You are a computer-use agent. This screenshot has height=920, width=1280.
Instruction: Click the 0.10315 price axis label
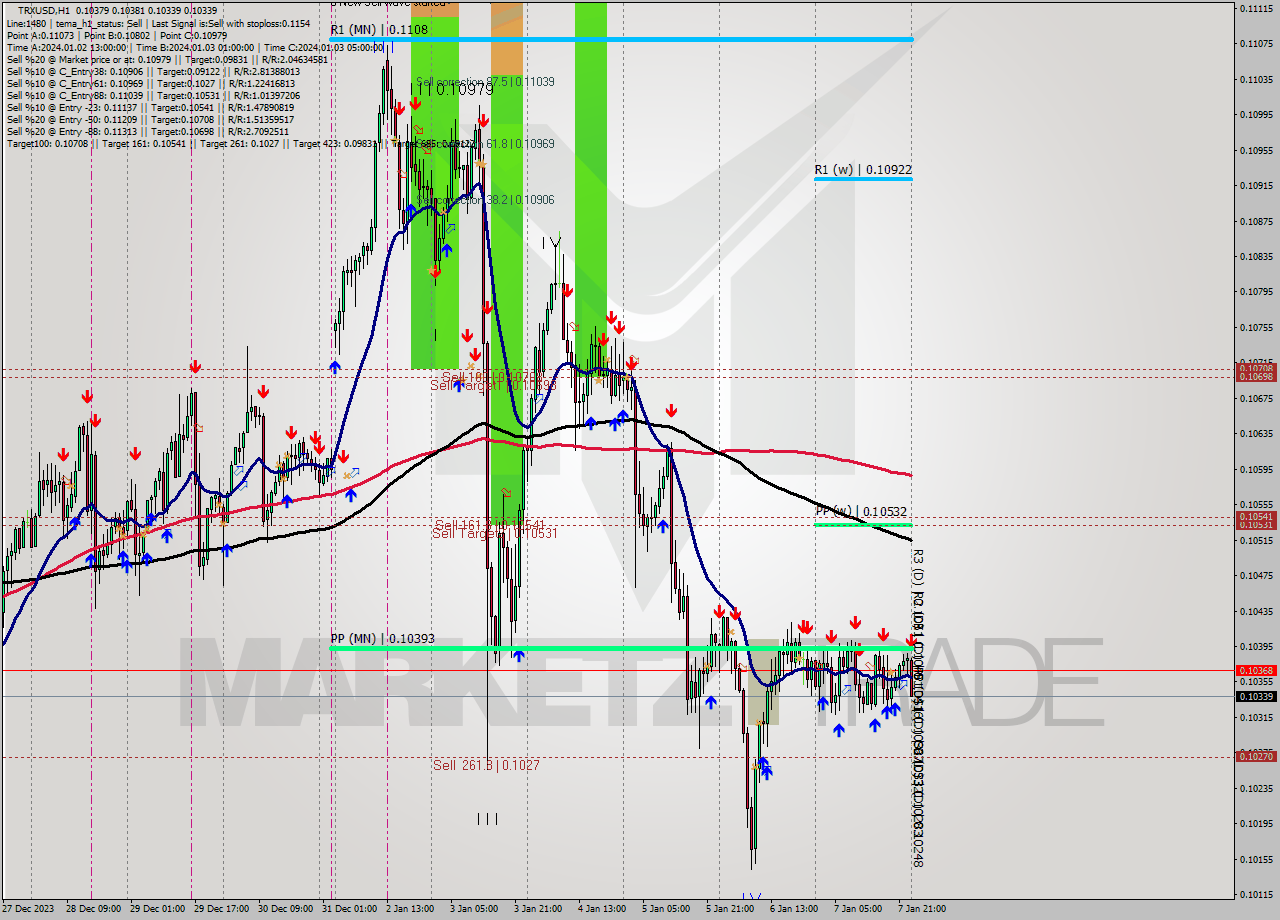tap(1255, 717)
